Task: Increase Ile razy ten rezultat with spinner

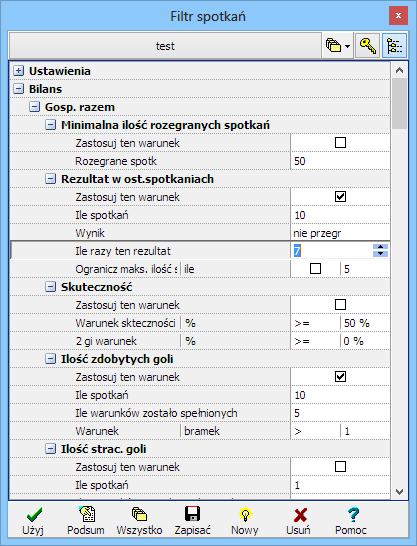Action: tap(380, 247)
